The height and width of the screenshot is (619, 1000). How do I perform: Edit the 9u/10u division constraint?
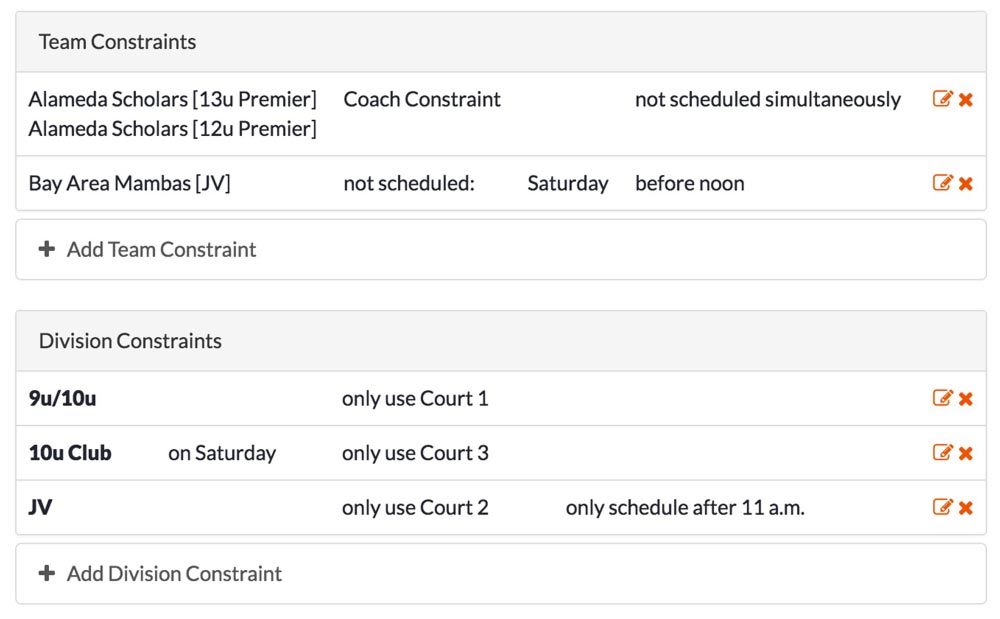click(941, 398)
